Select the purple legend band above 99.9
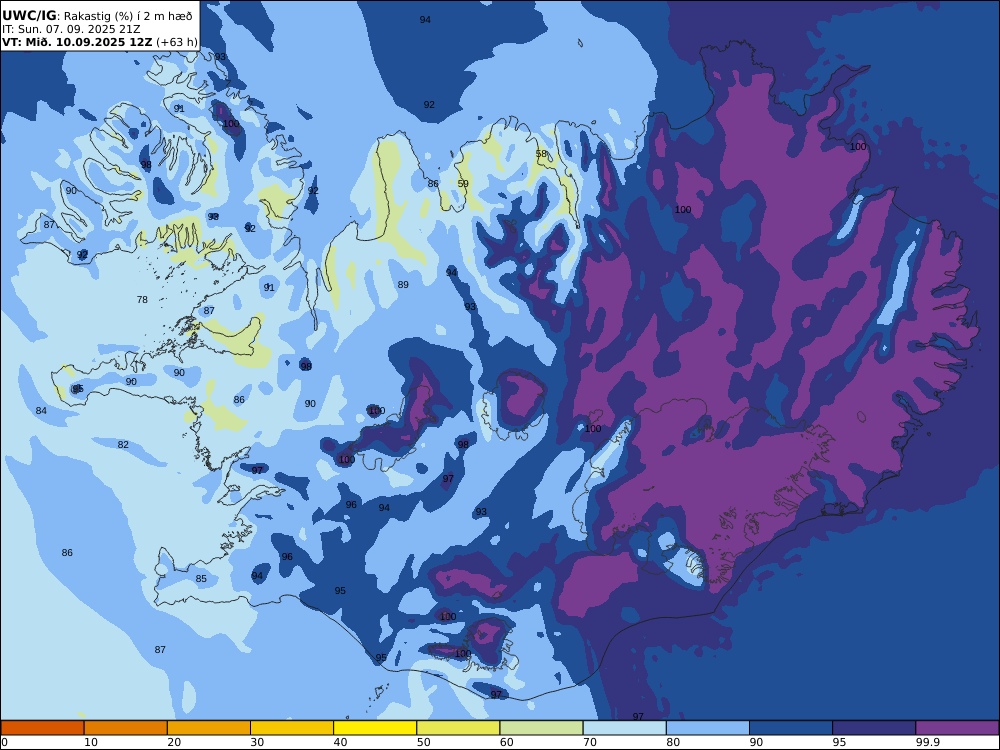 pyautogui.click(x=957, y=728)
